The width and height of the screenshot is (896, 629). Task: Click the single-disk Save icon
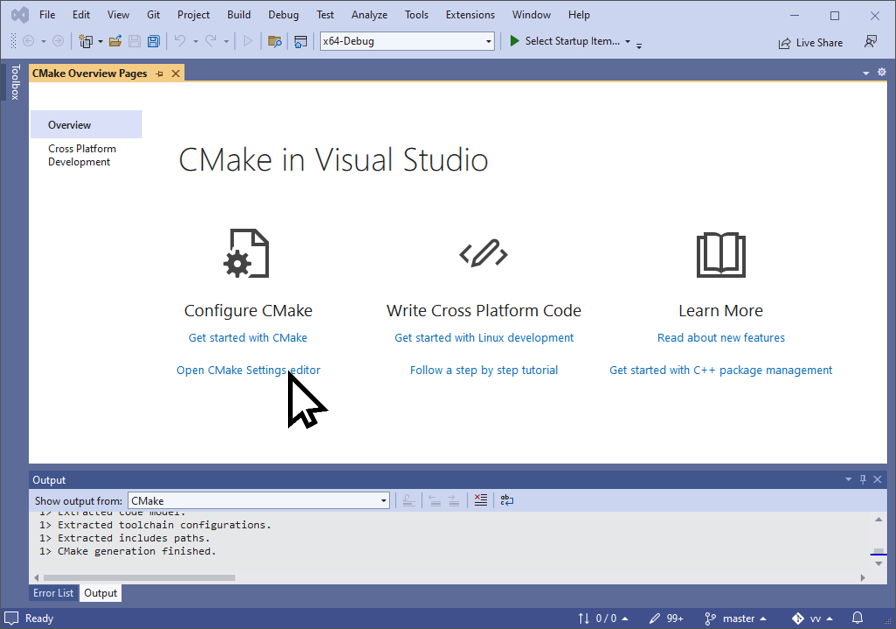[x=134, y=41]
